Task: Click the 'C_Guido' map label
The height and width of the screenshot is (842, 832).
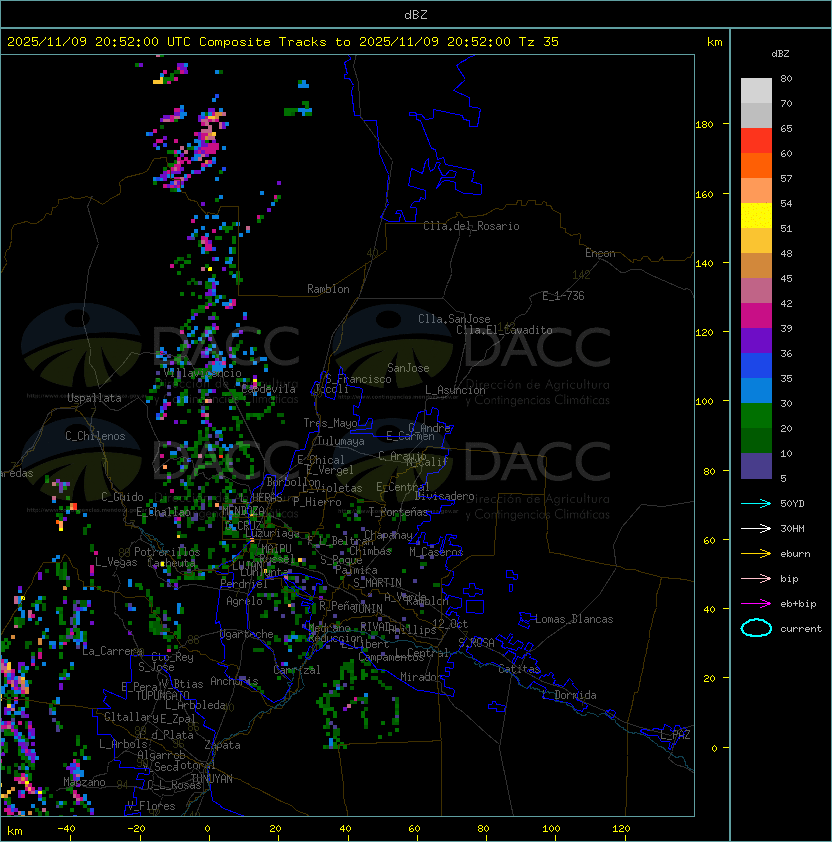Action: (122, 497)
